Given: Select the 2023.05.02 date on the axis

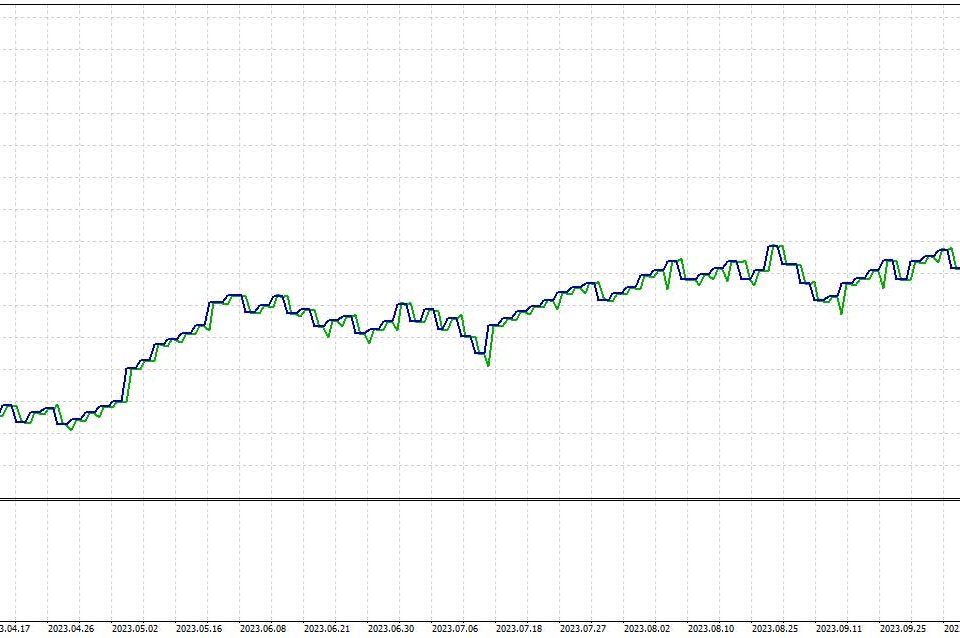Looking at the screenshot, I should (135, 629).
